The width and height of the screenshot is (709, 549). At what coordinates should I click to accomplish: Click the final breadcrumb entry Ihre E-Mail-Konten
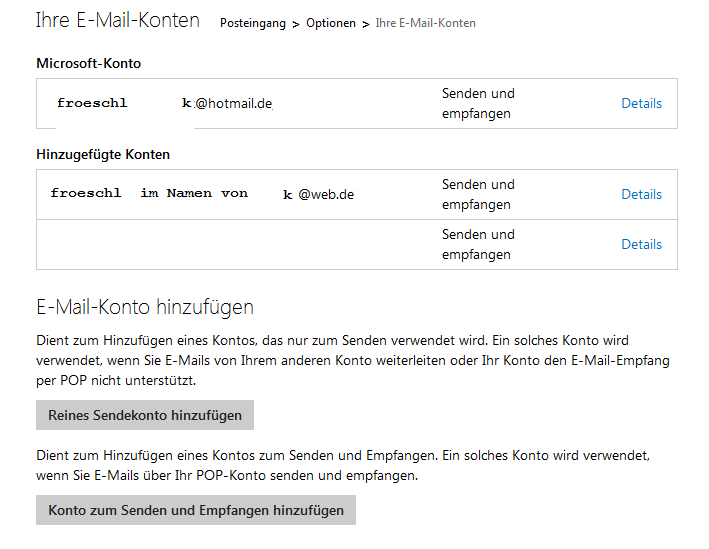click(425, 23)
